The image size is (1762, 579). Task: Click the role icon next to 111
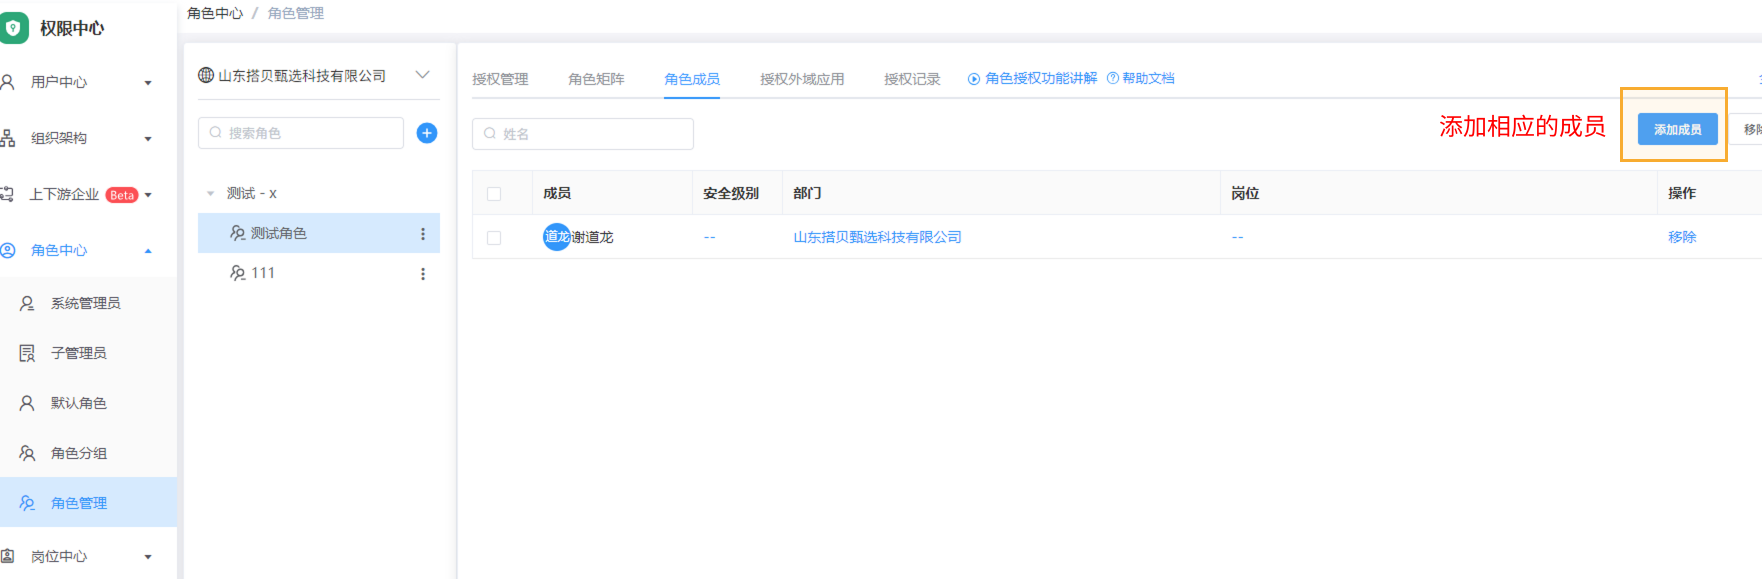(238, 273)
